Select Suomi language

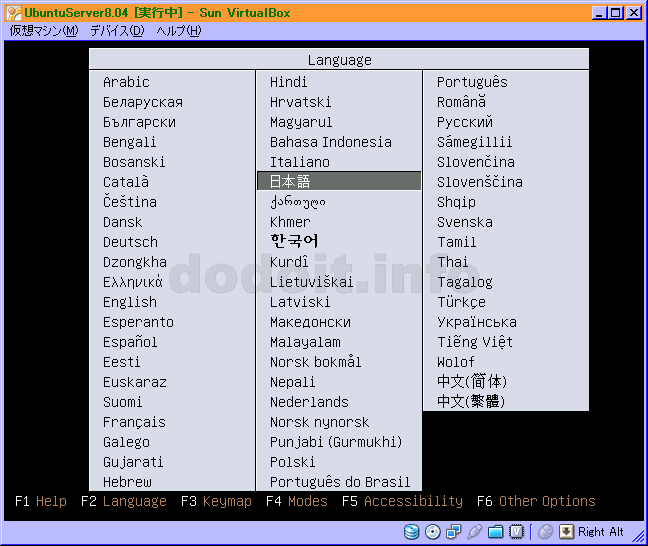pyautogui.click(x=122, y=402)
